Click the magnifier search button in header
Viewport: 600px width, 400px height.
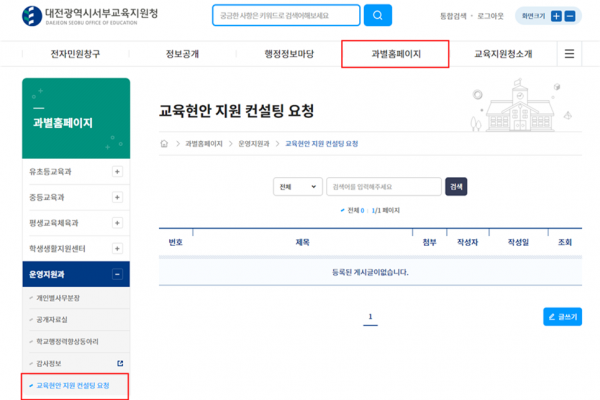click(377, 15)
